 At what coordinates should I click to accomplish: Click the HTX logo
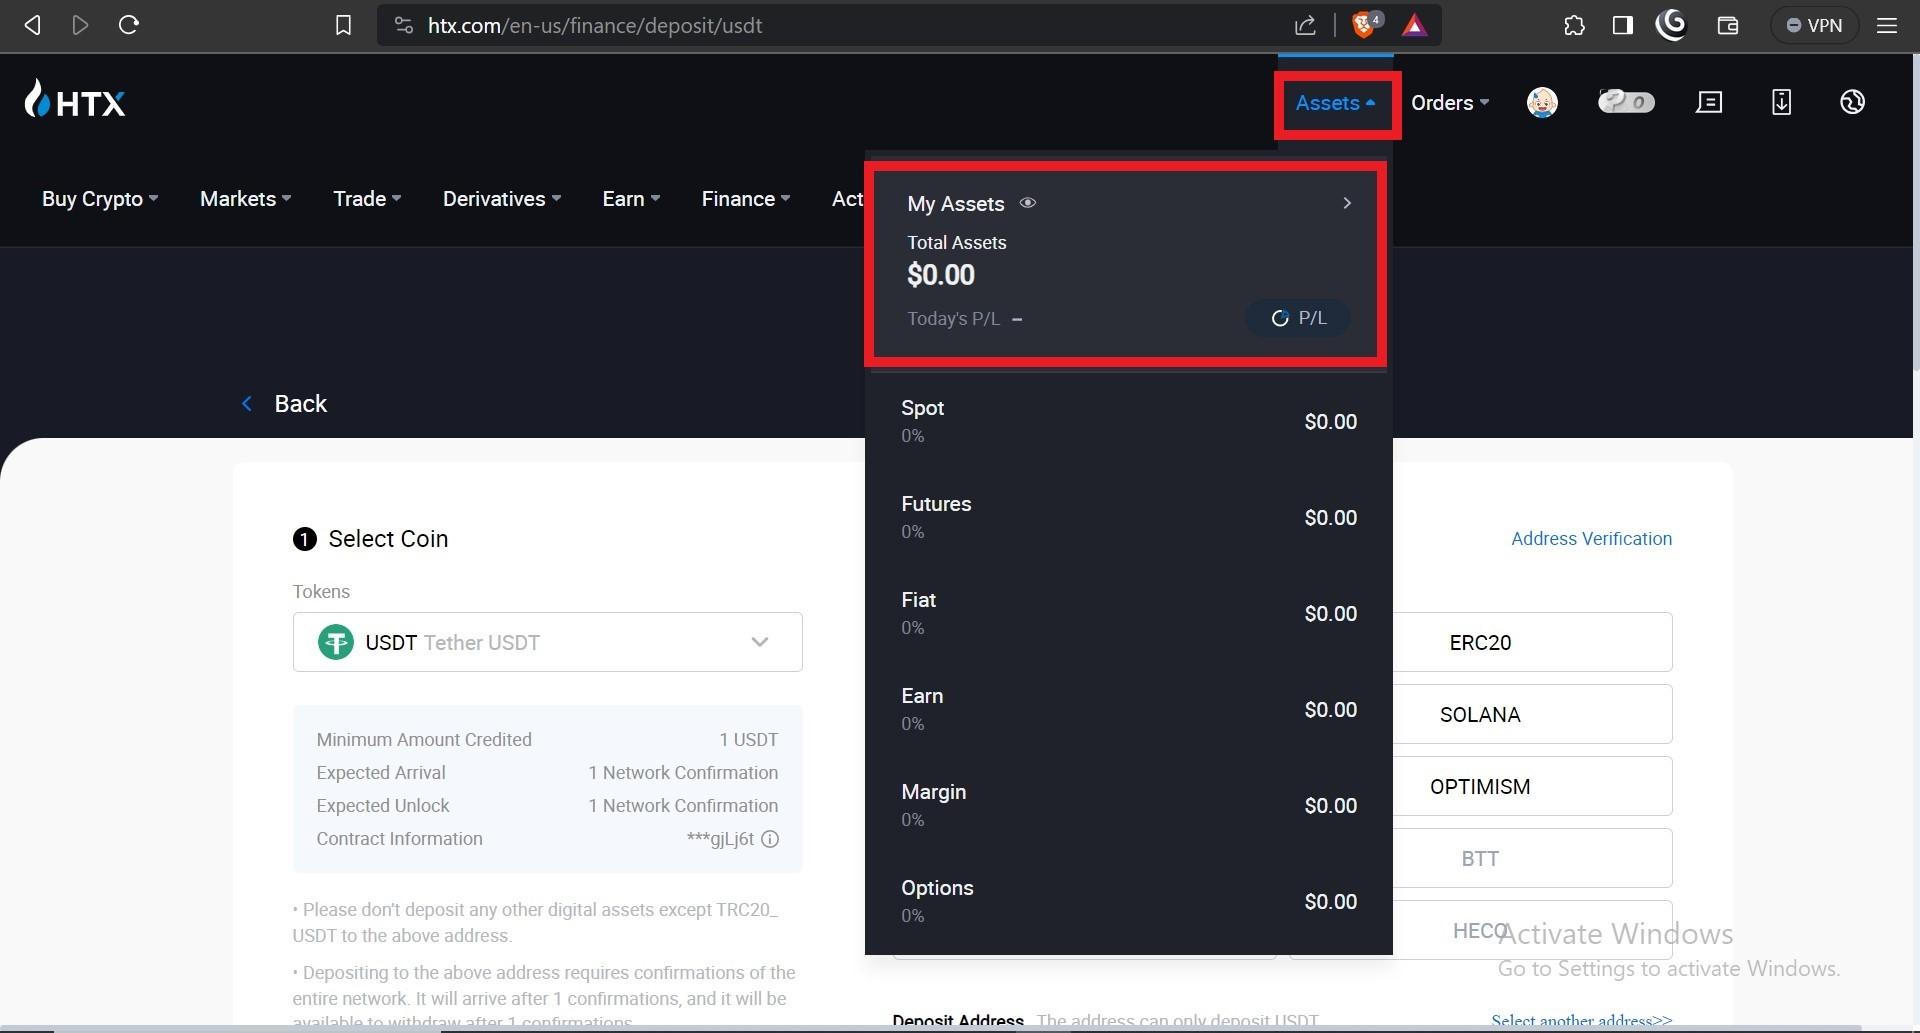[x=75, y=101]
